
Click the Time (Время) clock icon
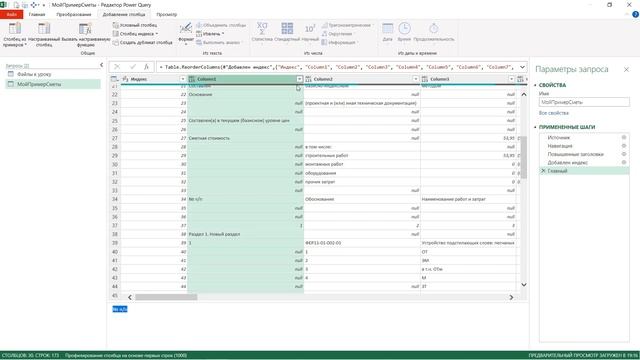pos(404,28)
